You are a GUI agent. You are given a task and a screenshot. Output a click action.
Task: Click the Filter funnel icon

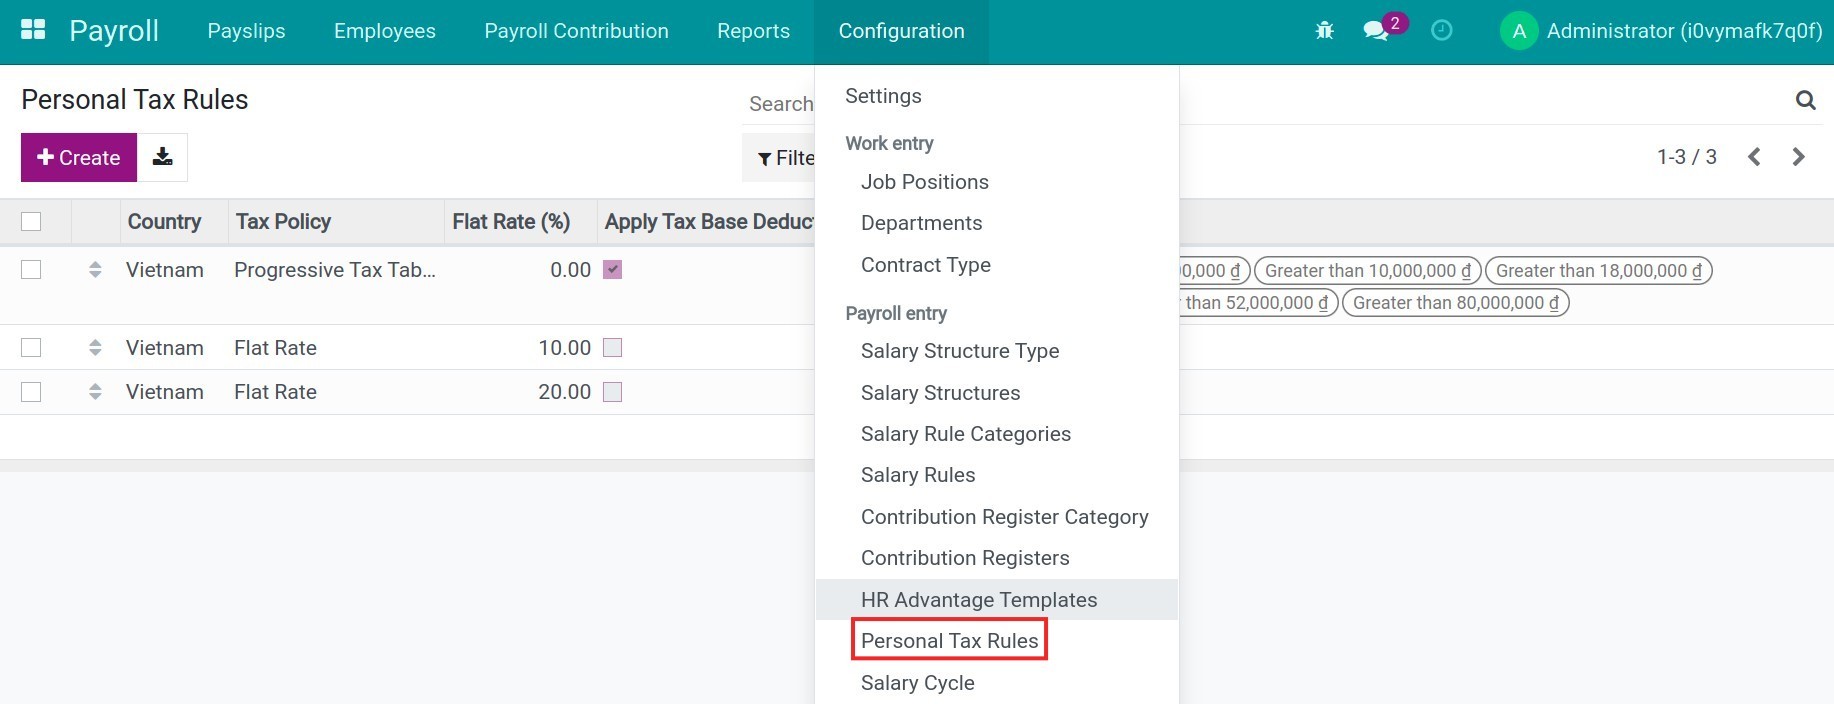[x=765, y=157]
